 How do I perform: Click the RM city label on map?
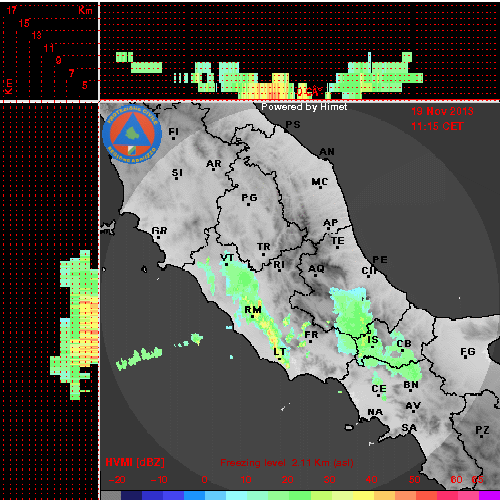(x=253, y=310)
